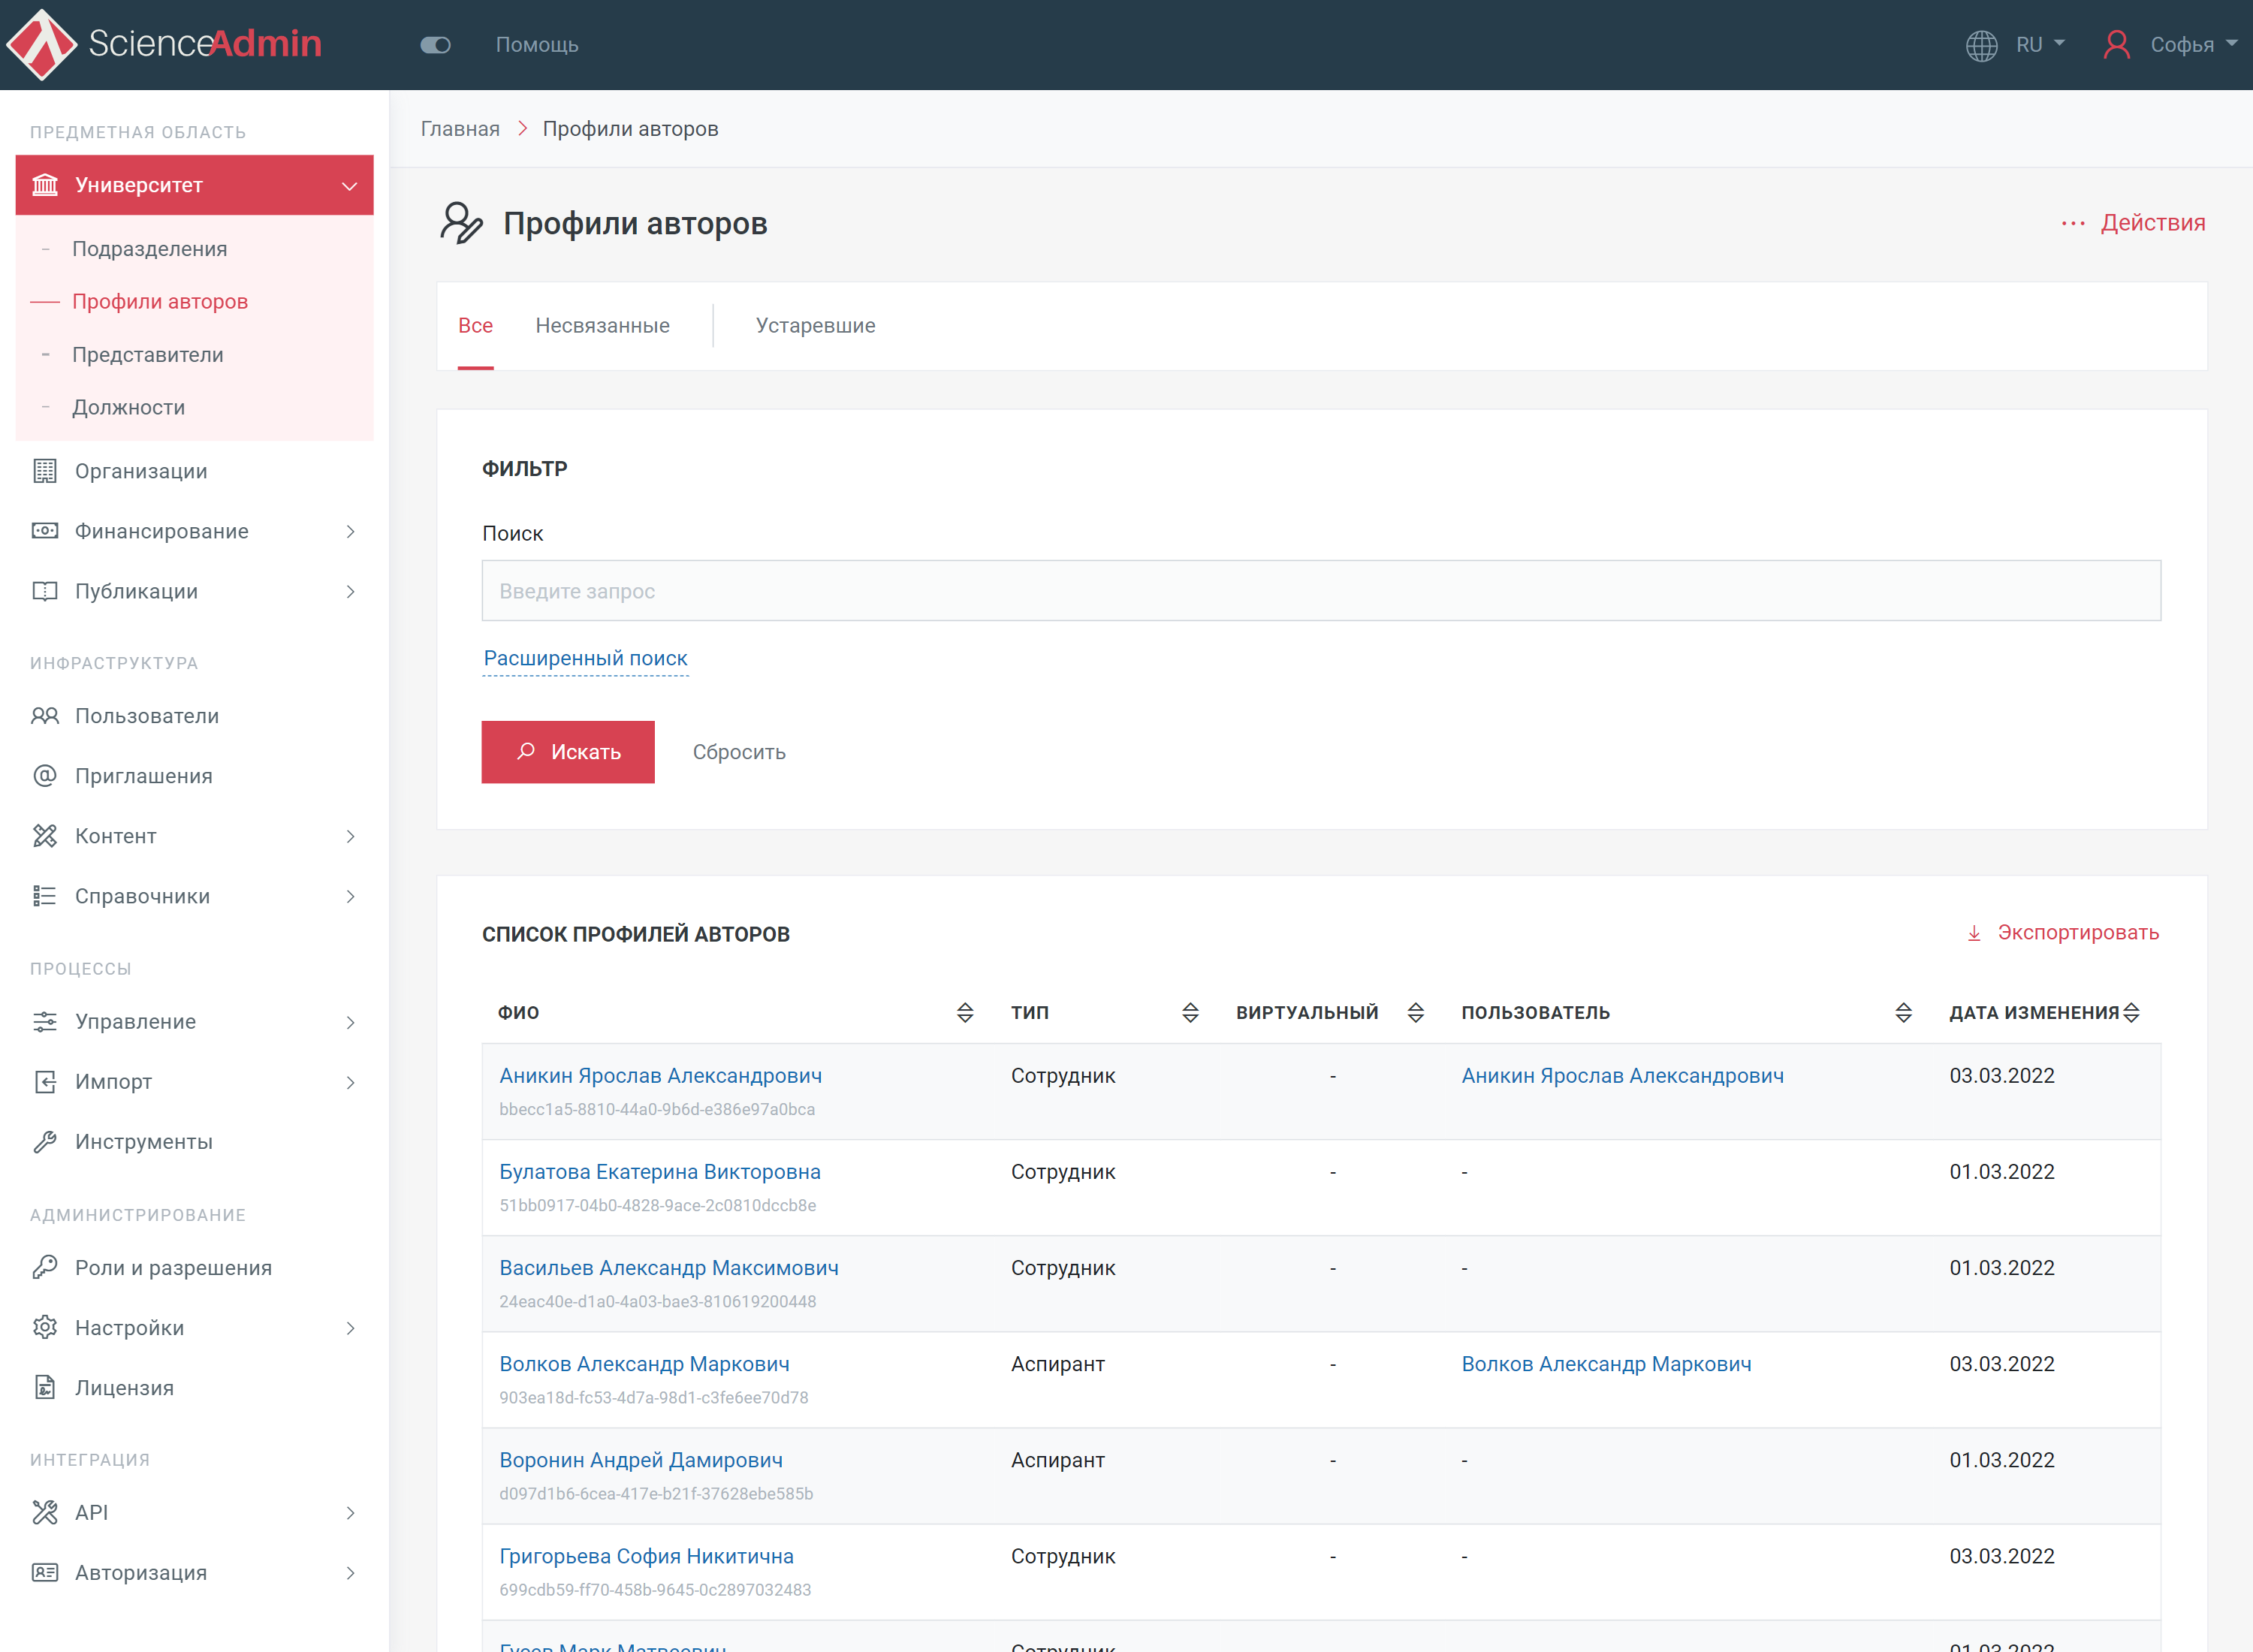Open language selector globe icon
2253x1652 pixels.
point(1981,45)
